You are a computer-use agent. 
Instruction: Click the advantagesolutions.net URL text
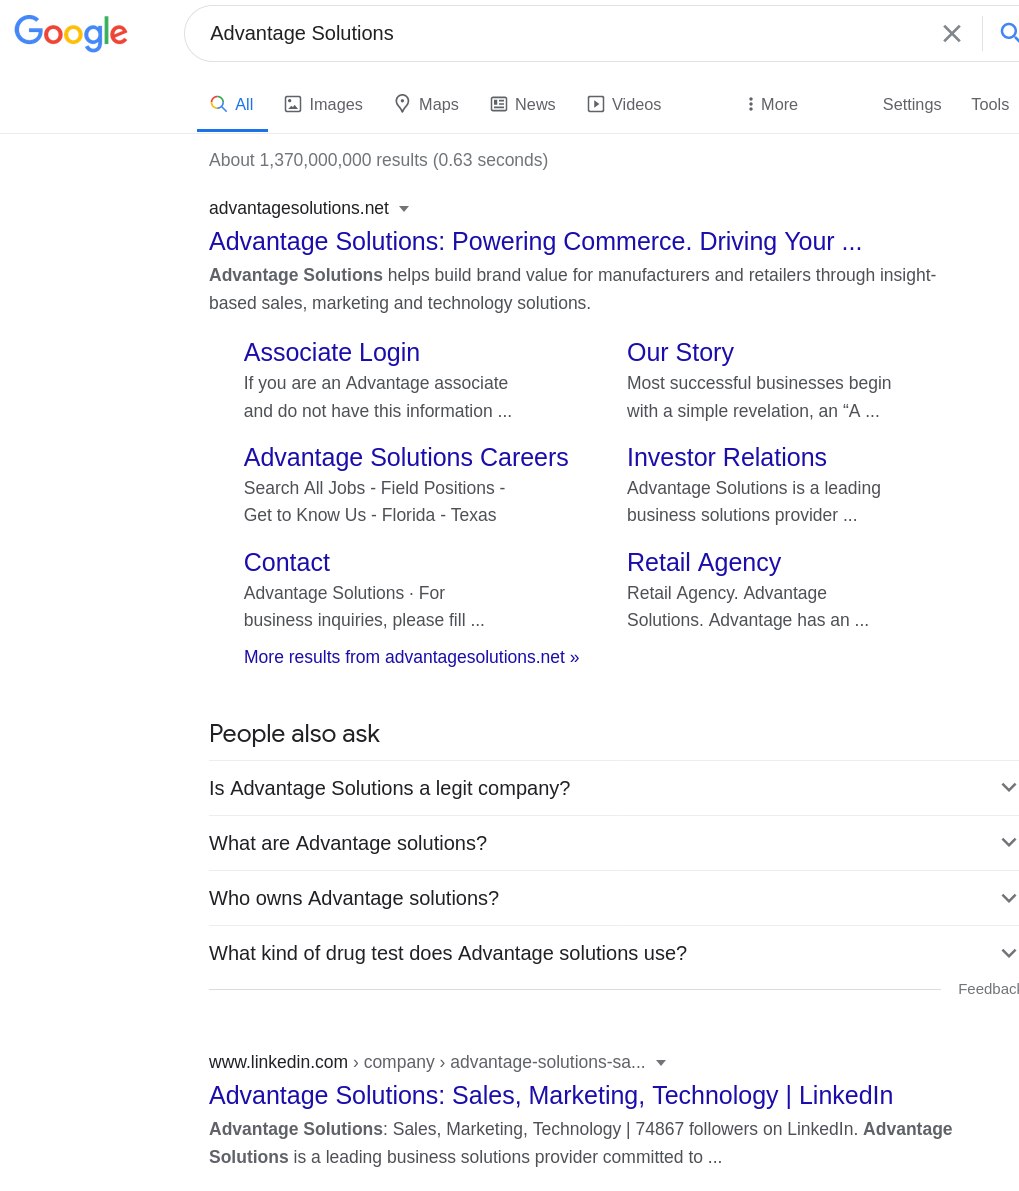coord(298,208)
